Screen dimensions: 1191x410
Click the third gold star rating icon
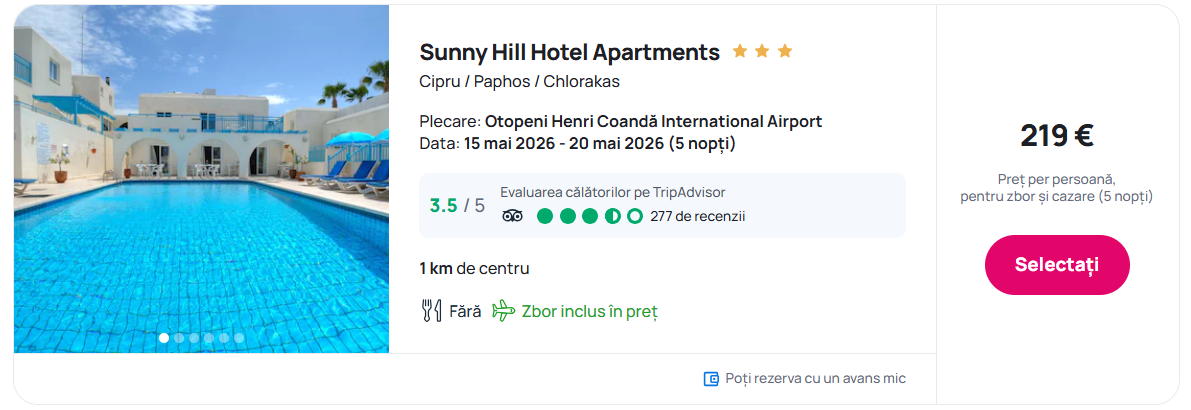point(785,51)
